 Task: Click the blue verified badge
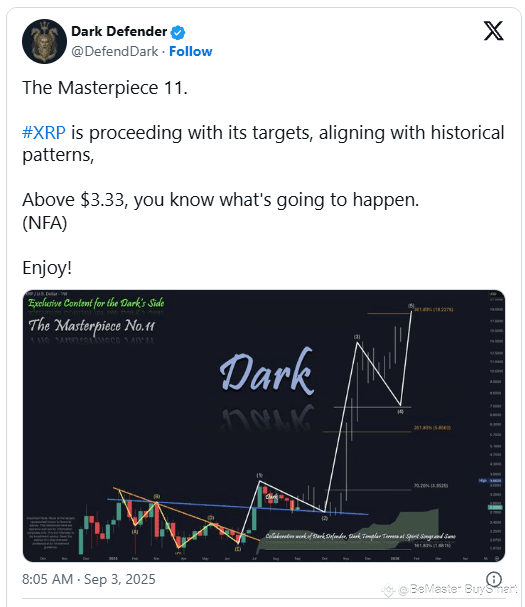pos(178,32)
